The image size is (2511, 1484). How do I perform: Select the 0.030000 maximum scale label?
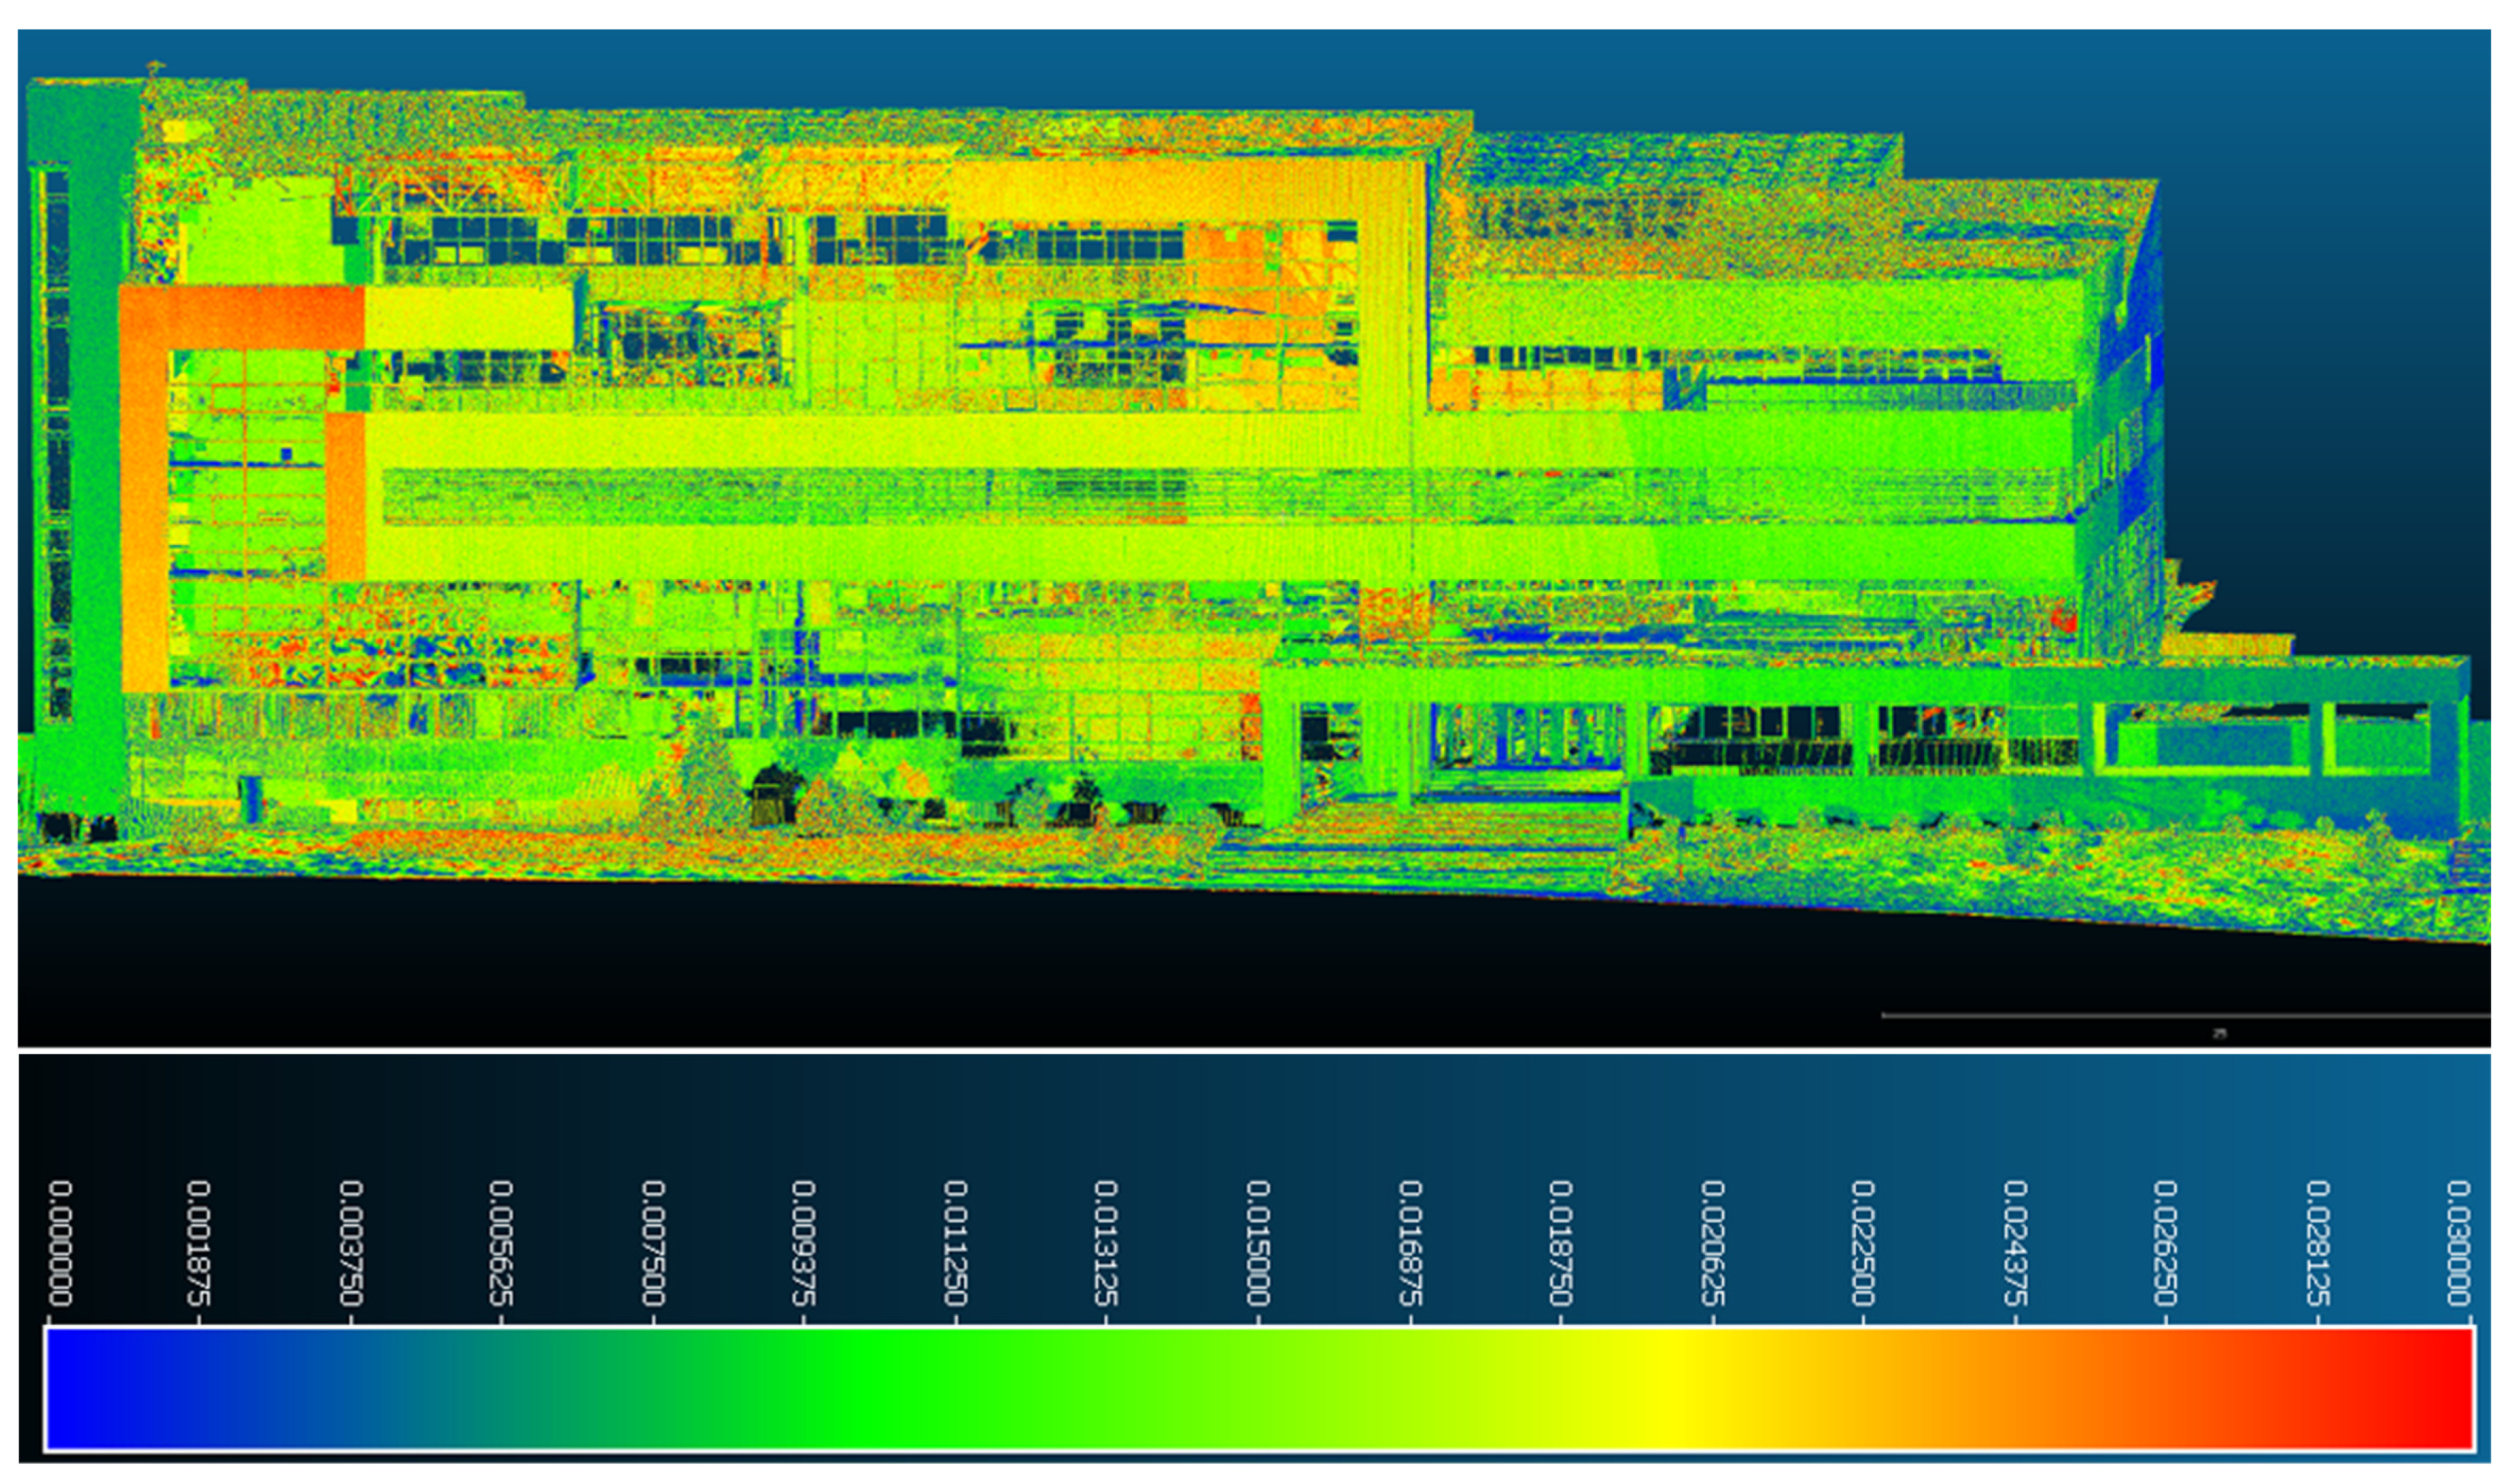pos(2459,1243)
